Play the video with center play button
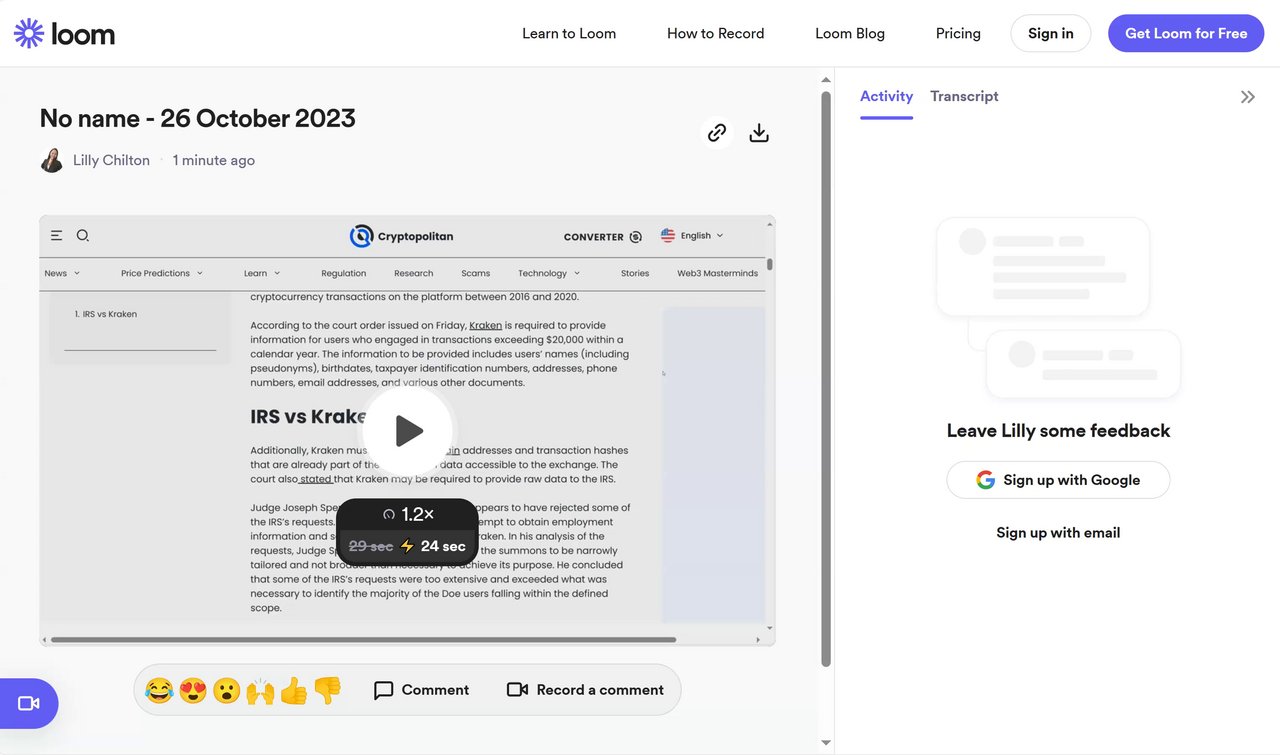1280x755 pixels. click(x=408, y=431)
